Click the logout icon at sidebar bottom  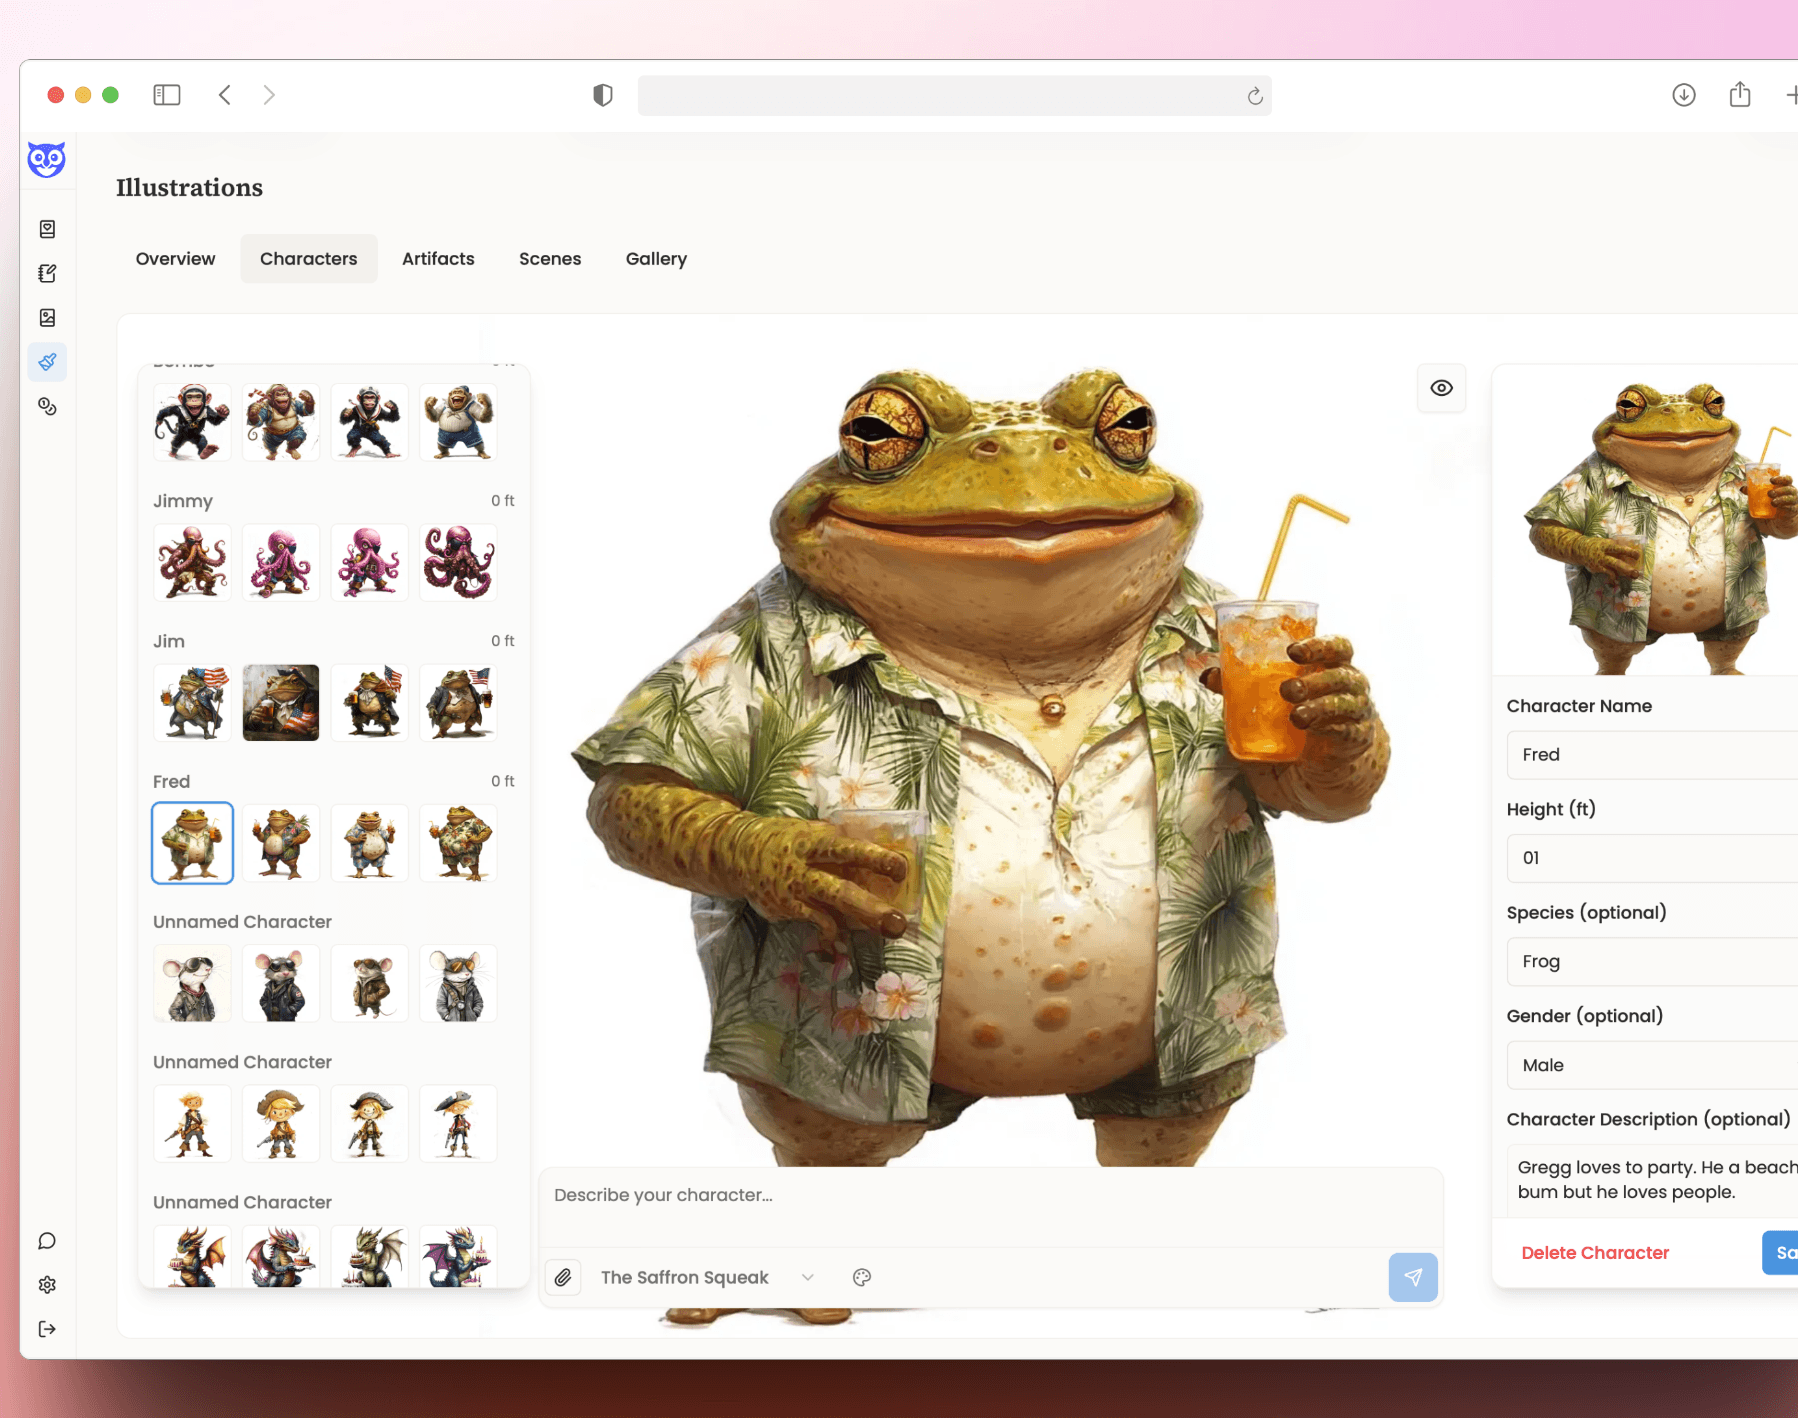(x=47, y=1328)
